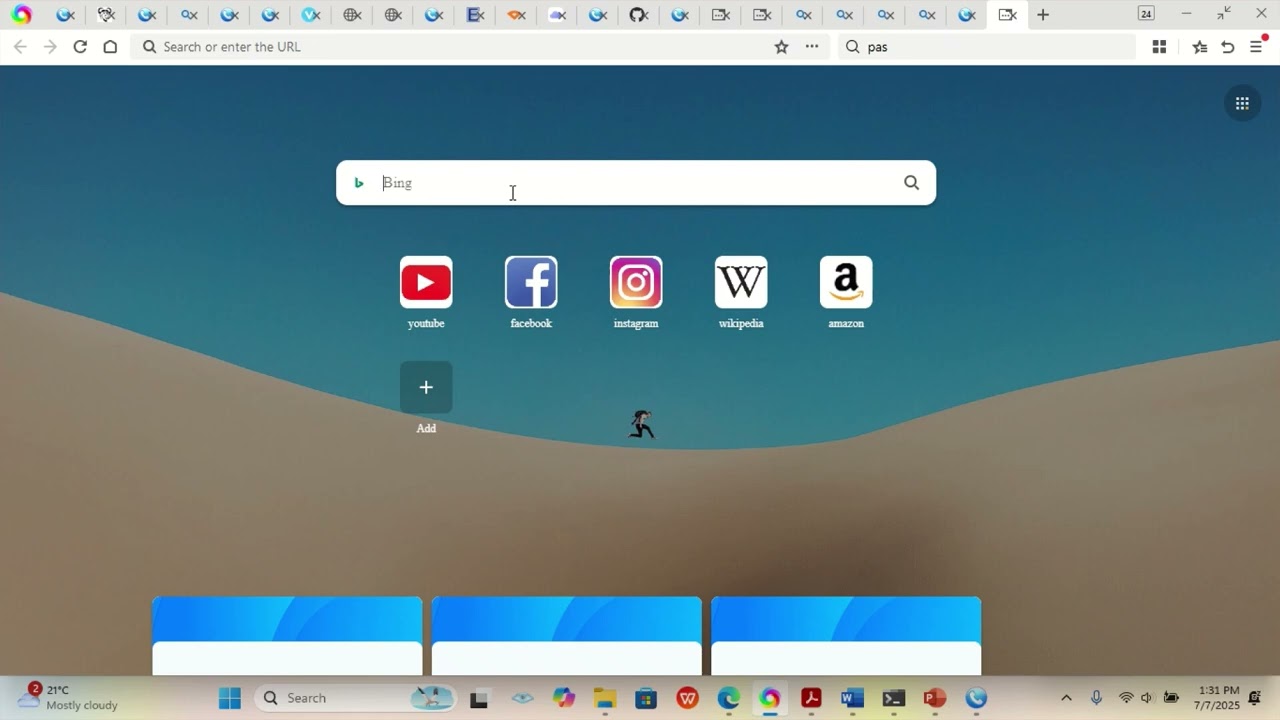This screenshot has height=720, width=1280.
Task: Open the third news card thumbnail
Action: (x=846, y=636)
